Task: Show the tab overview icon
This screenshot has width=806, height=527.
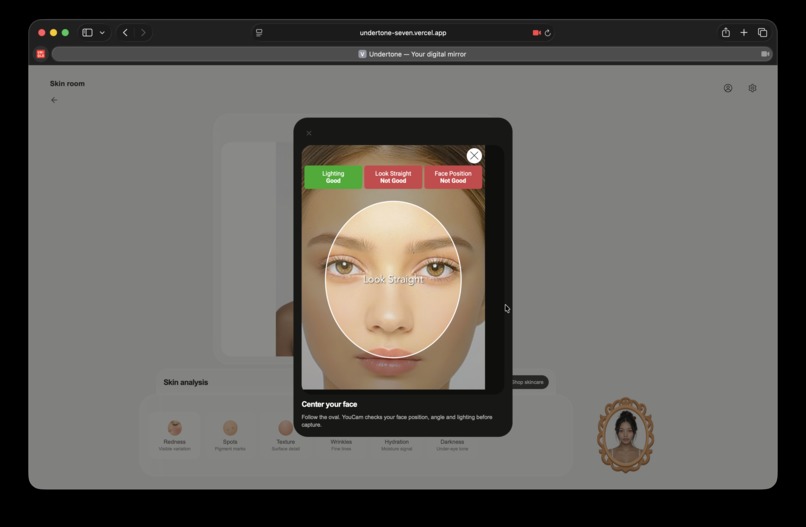Action: (x=762, y=32)
